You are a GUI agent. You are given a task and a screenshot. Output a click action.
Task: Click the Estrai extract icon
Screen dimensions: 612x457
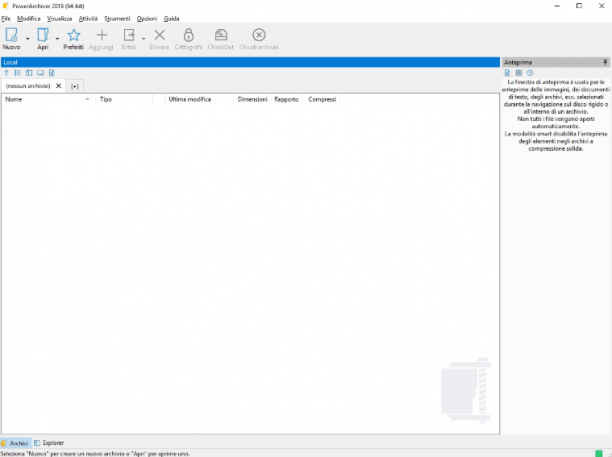point(129,35)
